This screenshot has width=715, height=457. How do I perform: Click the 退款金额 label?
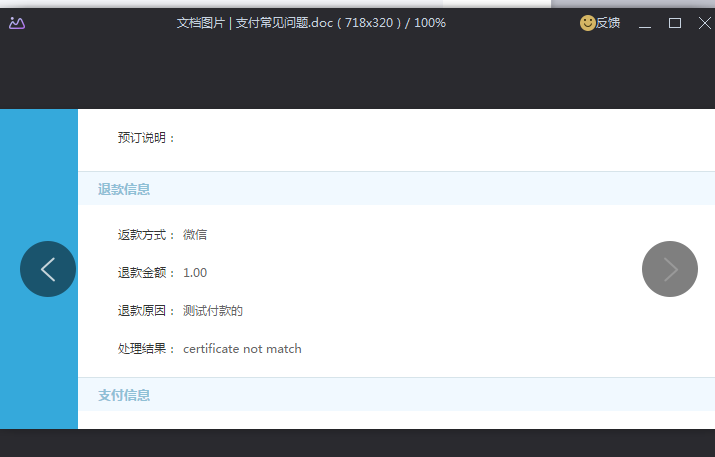(x=146, y=273)
